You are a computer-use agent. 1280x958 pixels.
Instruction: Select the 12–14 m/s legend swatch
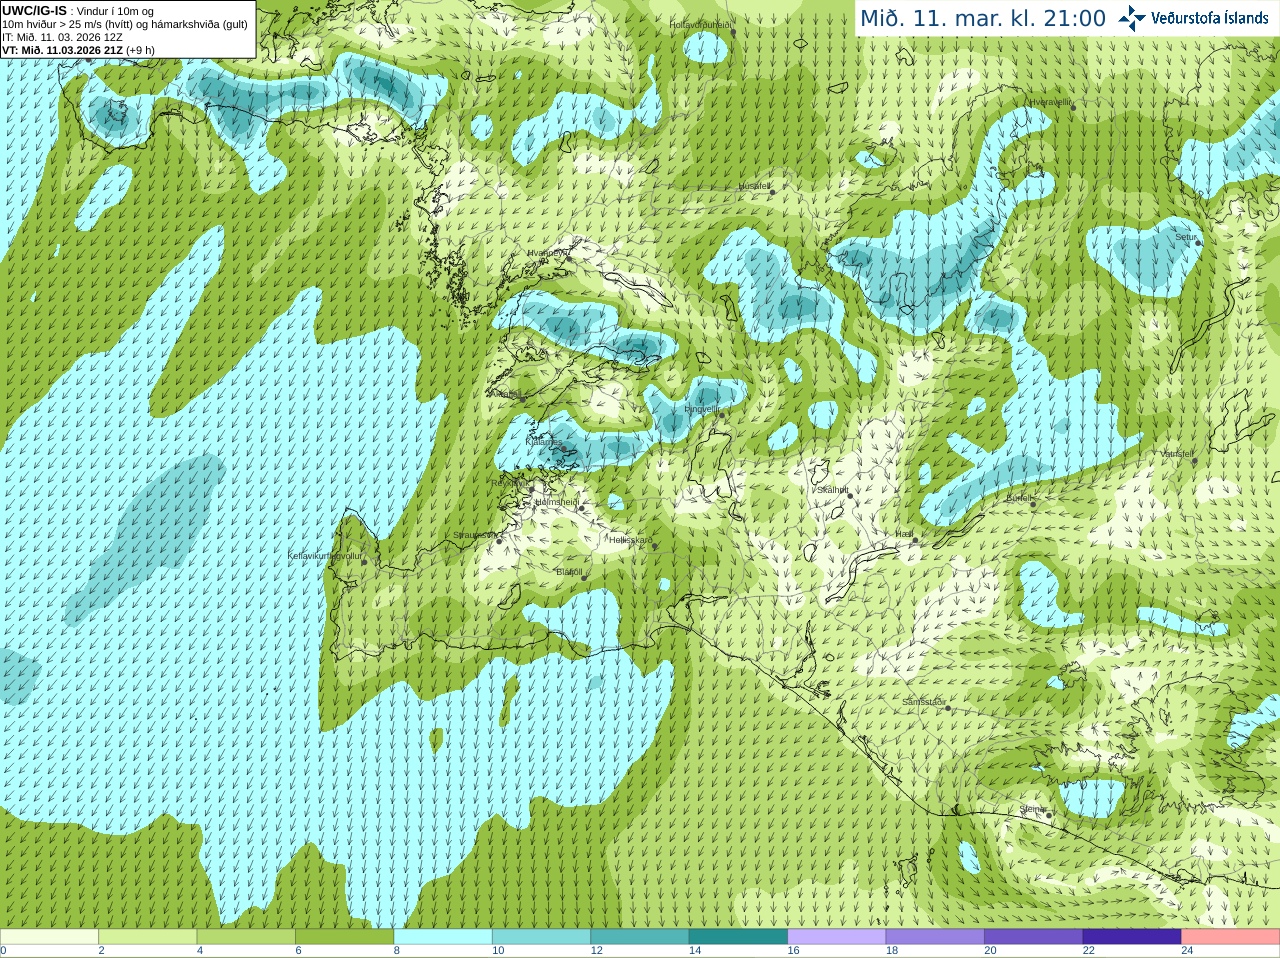[640, 937]
